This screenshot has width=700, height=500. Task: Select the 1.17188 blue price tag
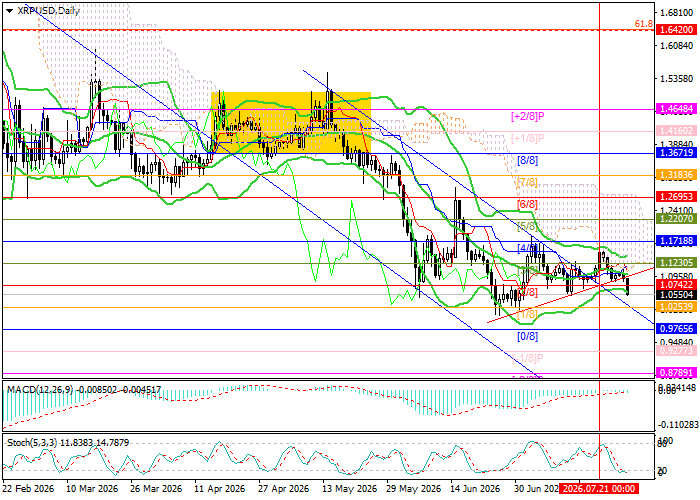point(676,241)
